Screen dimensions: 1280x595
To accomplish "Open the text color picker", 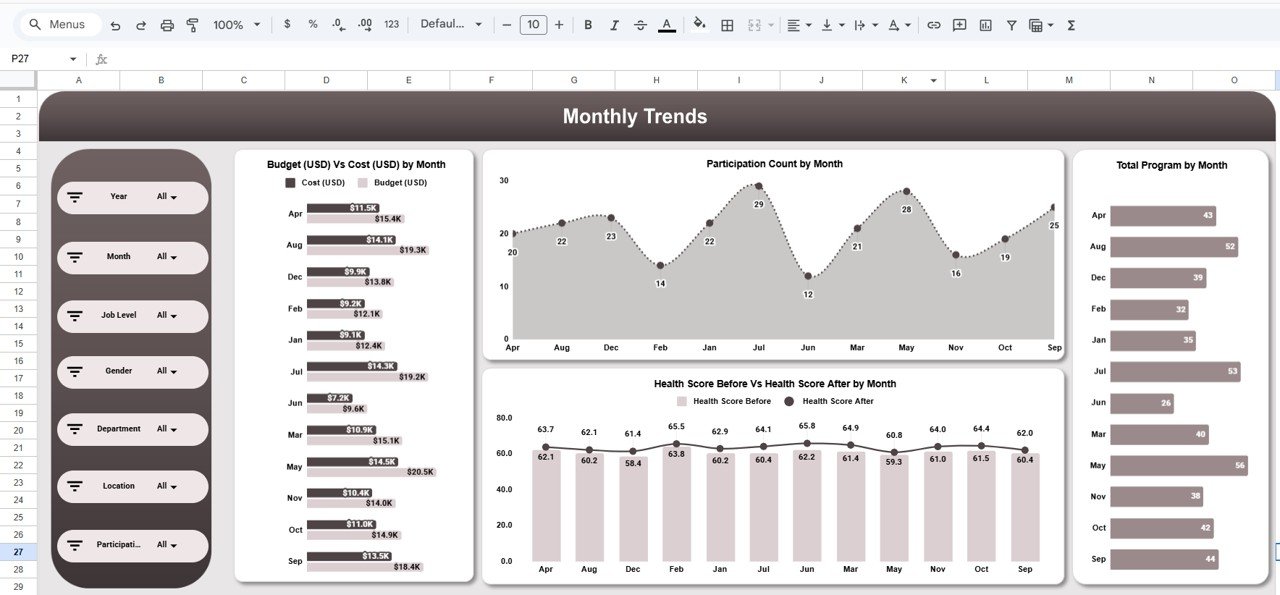I will 666,24.
